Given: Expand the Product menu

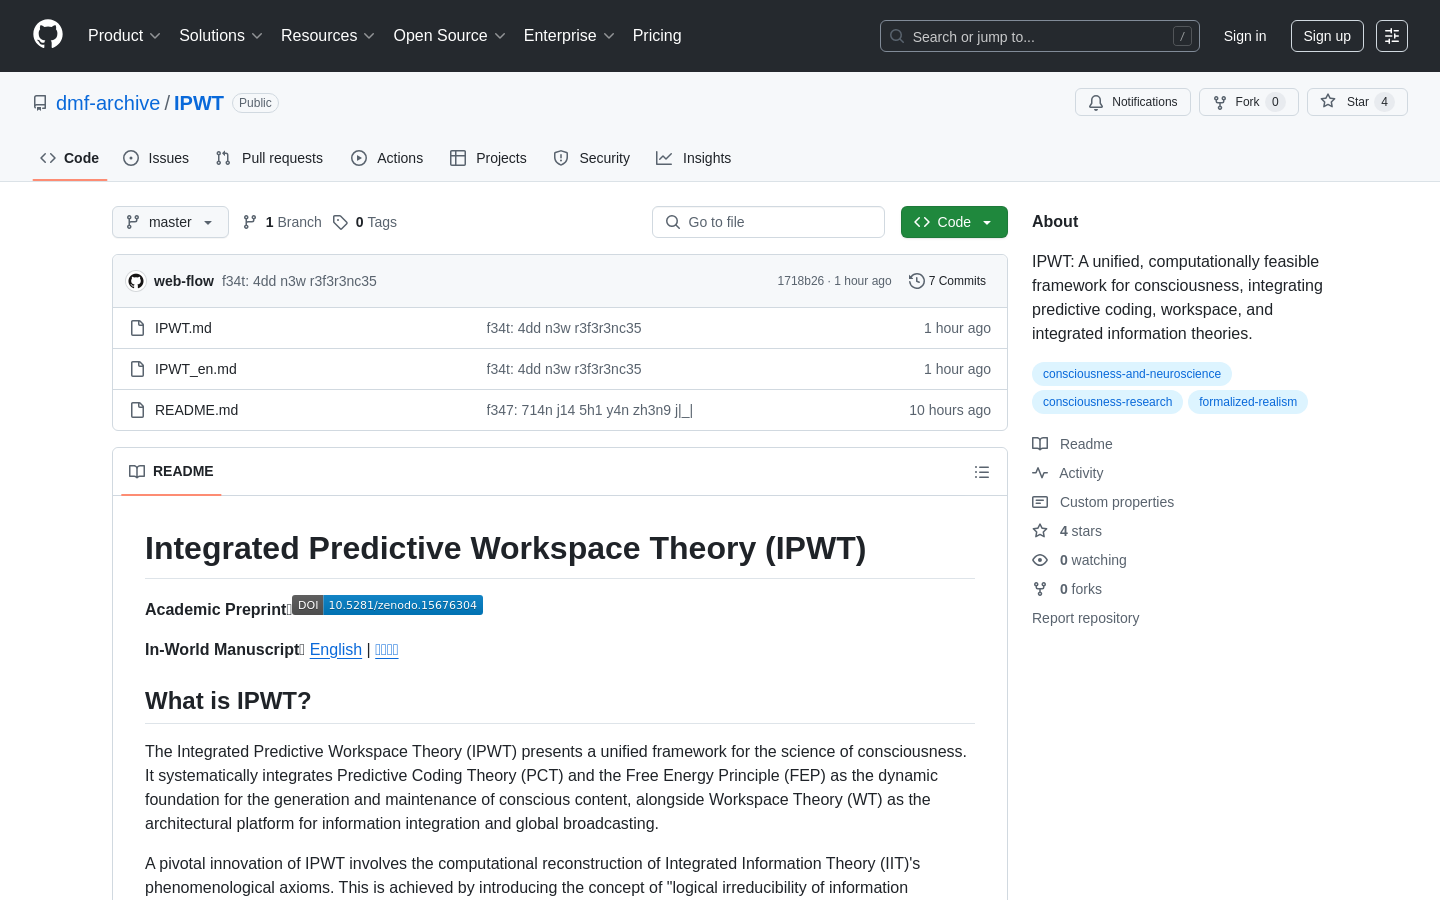Looking at the screenshot, I should point(124,36).
